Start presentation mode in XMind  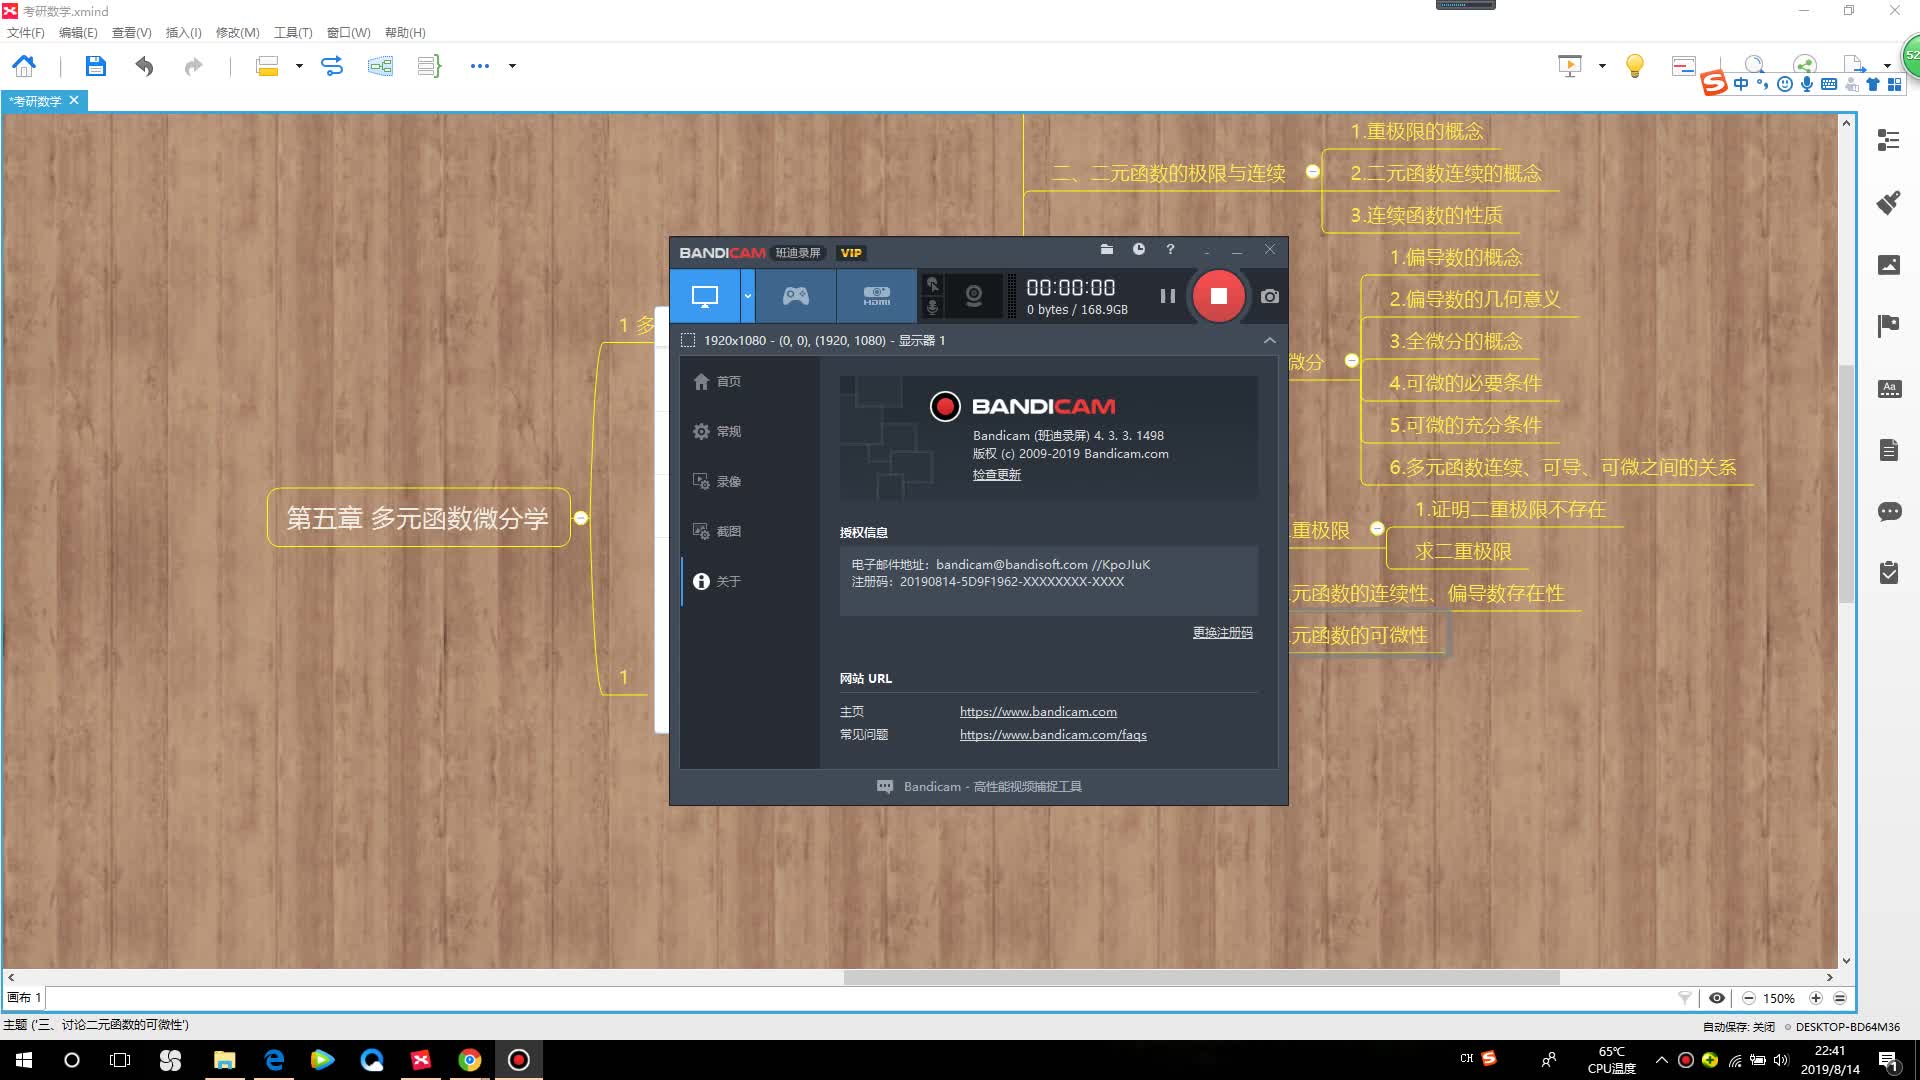click(1570, 66)
